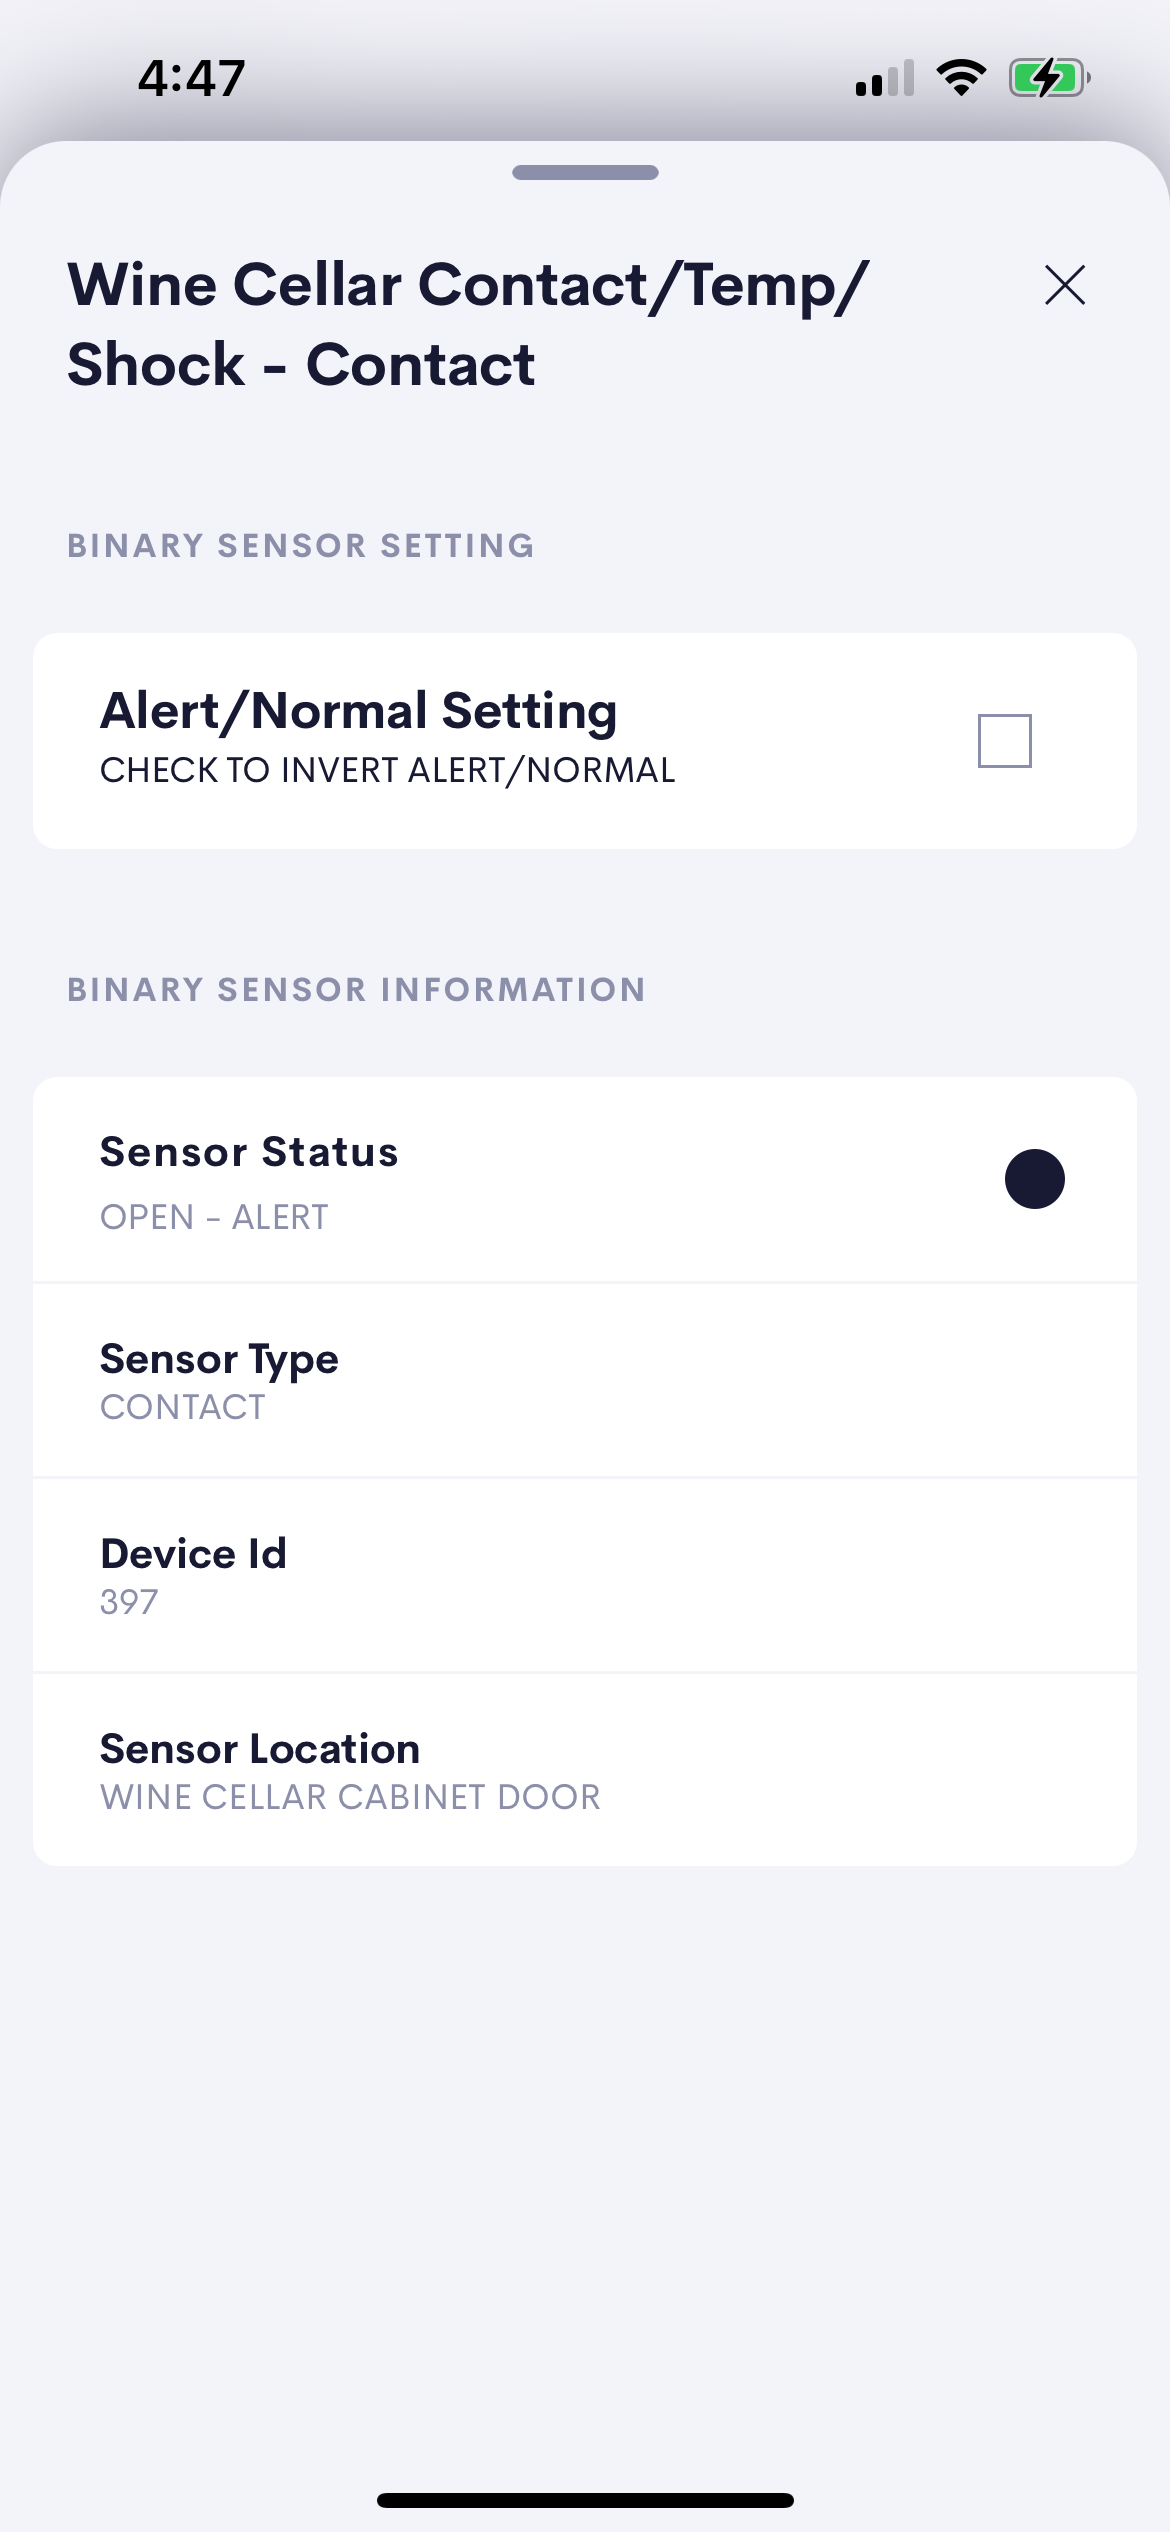Select the Device Id label
The image size is (1170, 2532).
(194, 1554)
